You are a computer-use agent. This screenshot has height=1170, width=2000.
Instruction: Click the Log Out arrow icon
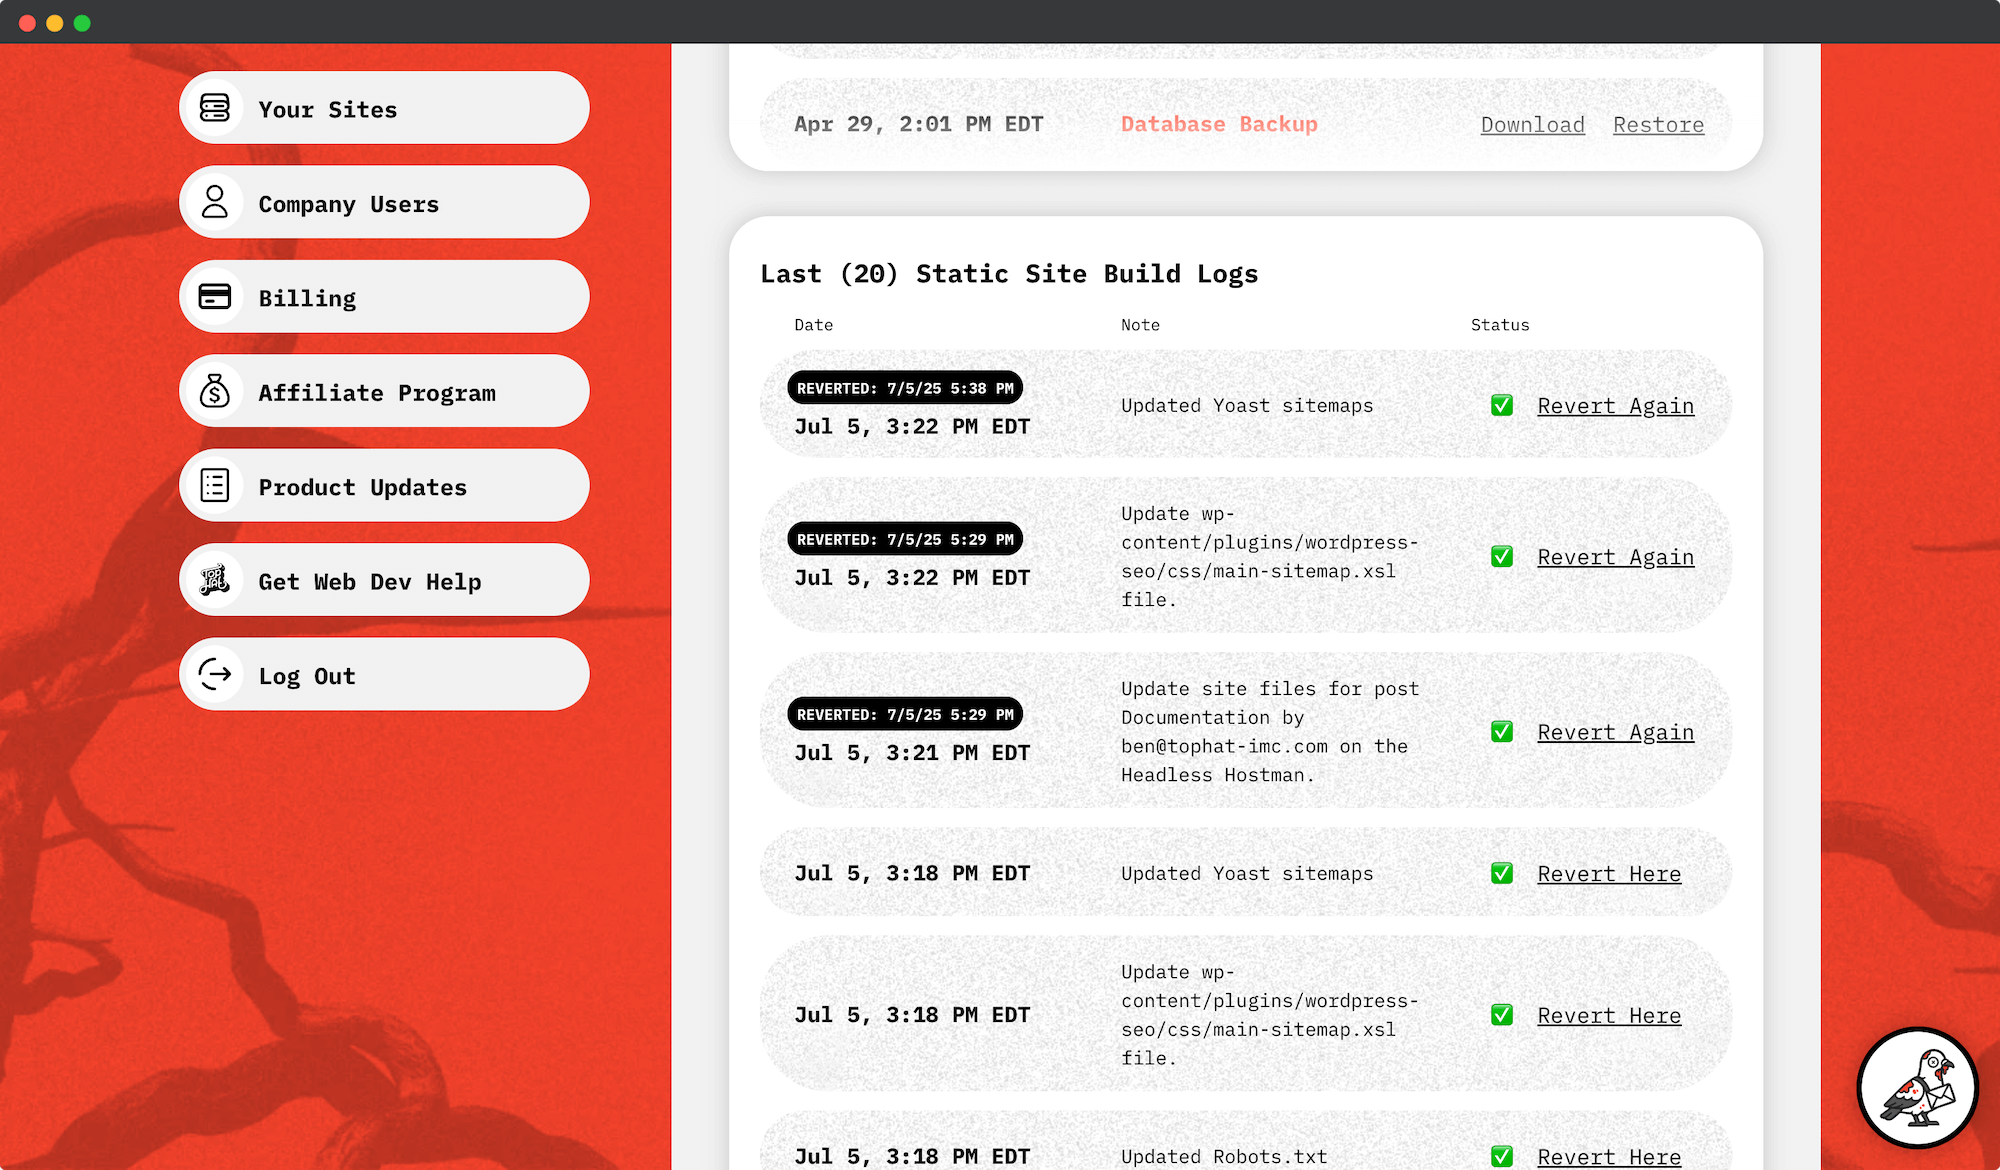point(215,675)
